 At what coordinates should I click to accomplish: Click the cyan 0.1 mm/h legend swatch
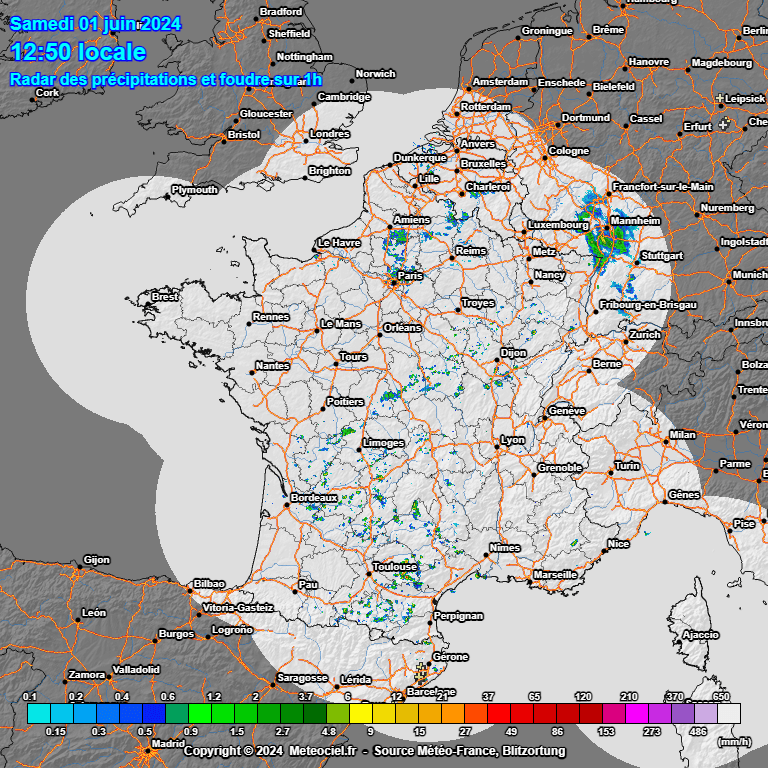[x=38, y=713]
